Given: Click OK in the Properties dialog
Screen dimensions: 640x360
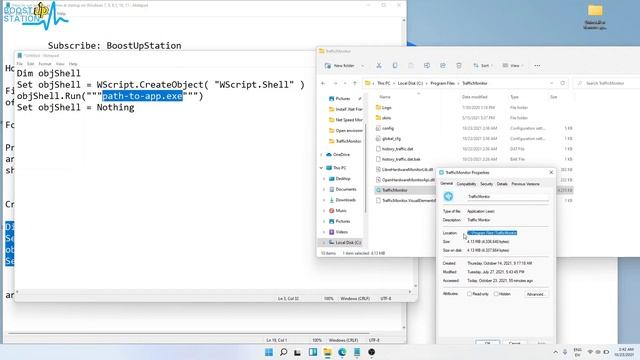Looking at the screenshot, I should pyautogui.click(x=487, y=342).
